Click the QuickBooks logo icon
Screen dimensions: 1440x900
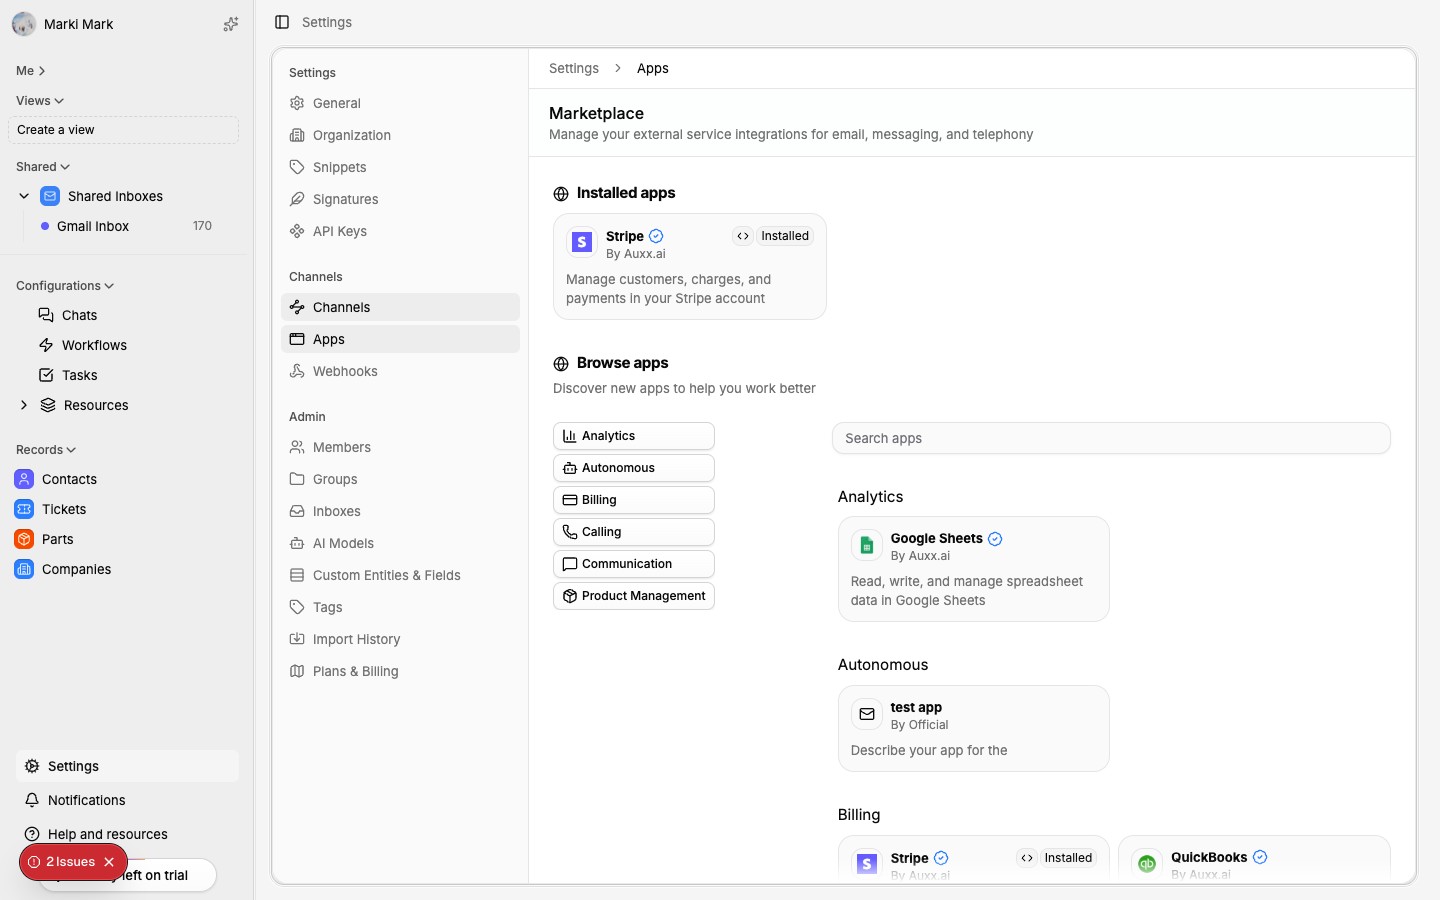(1147, 863)
